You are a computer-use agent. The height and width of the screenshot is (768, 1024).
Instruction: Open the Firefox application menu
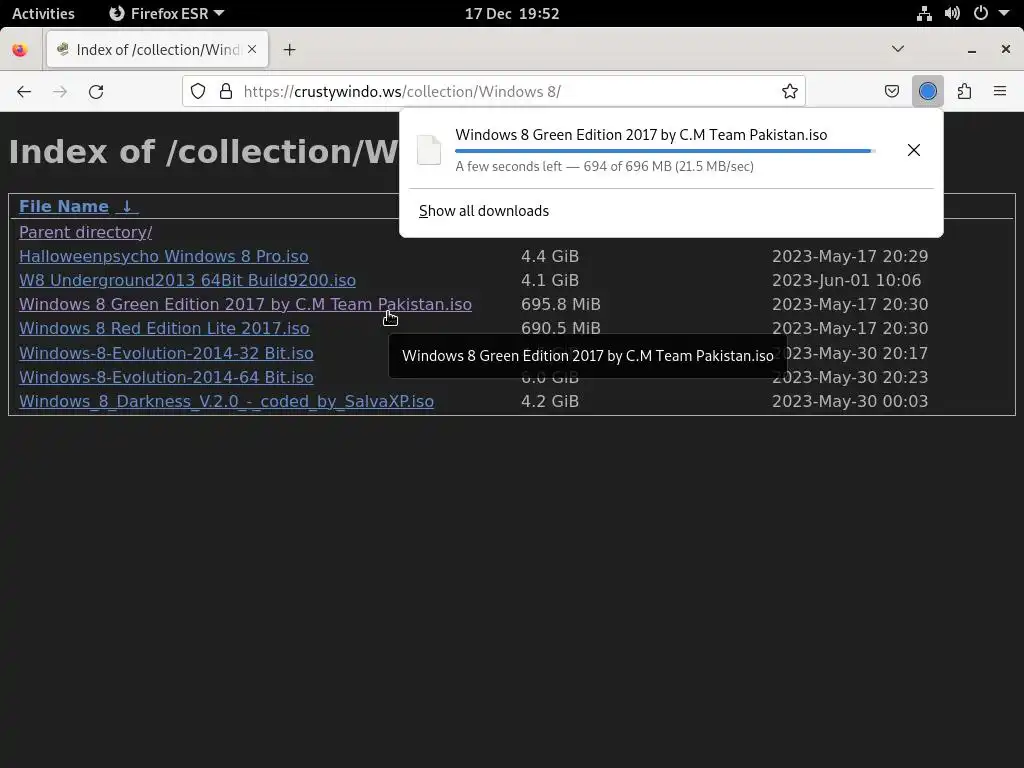pyautogui.click(x=1000, y=91)
